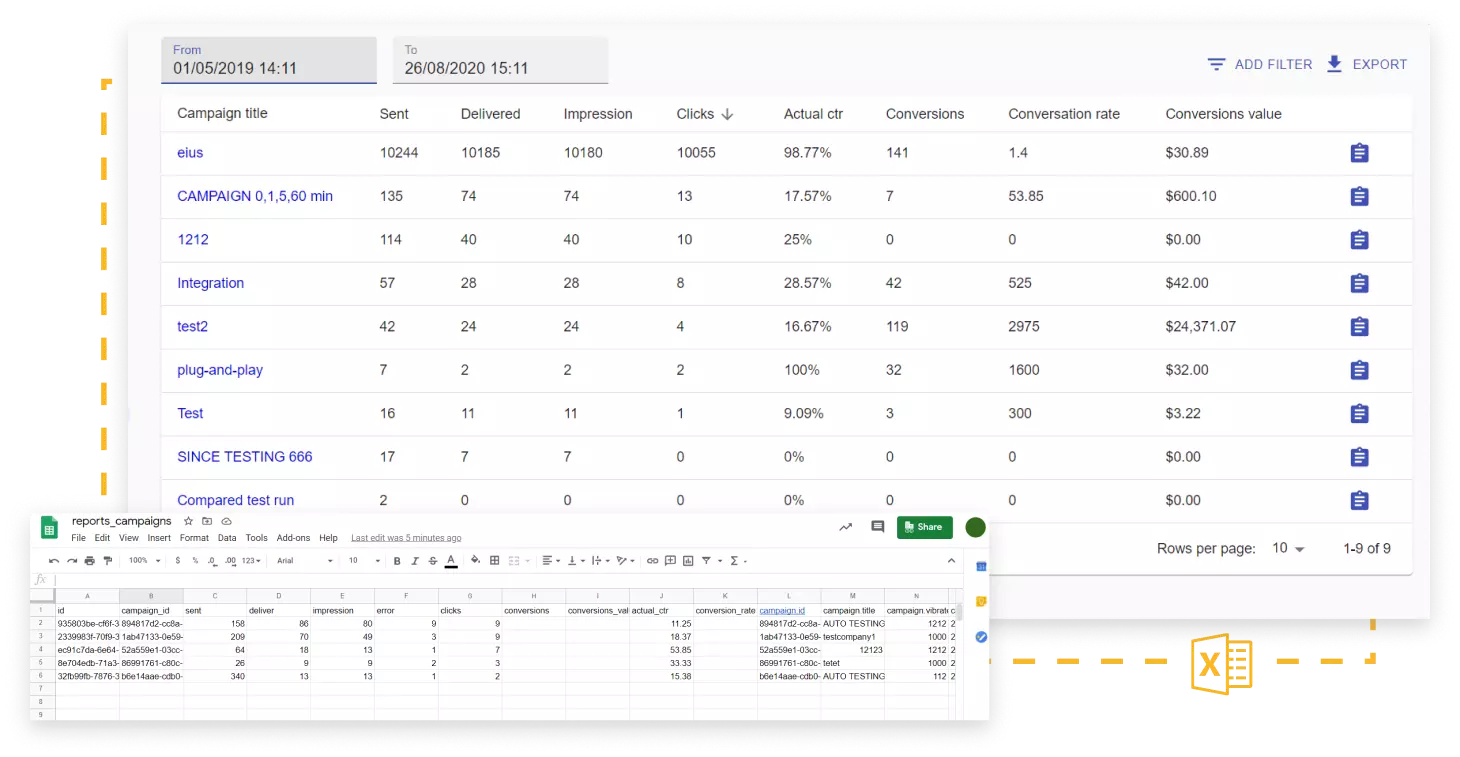Click the Bold icon in the Sheets toolbar

click(x=397, y=561)
